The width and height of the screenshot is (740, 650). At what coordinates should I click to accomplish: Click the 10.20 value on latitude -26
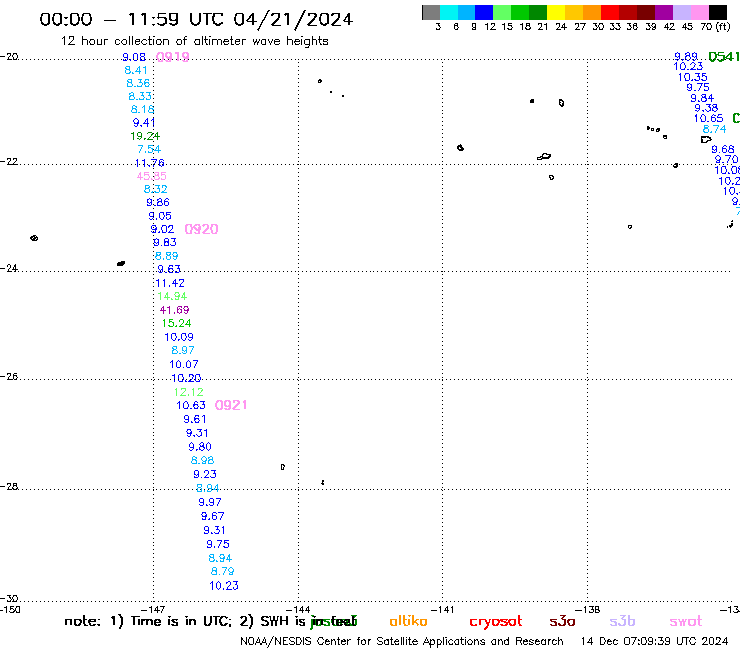[186, 378]
